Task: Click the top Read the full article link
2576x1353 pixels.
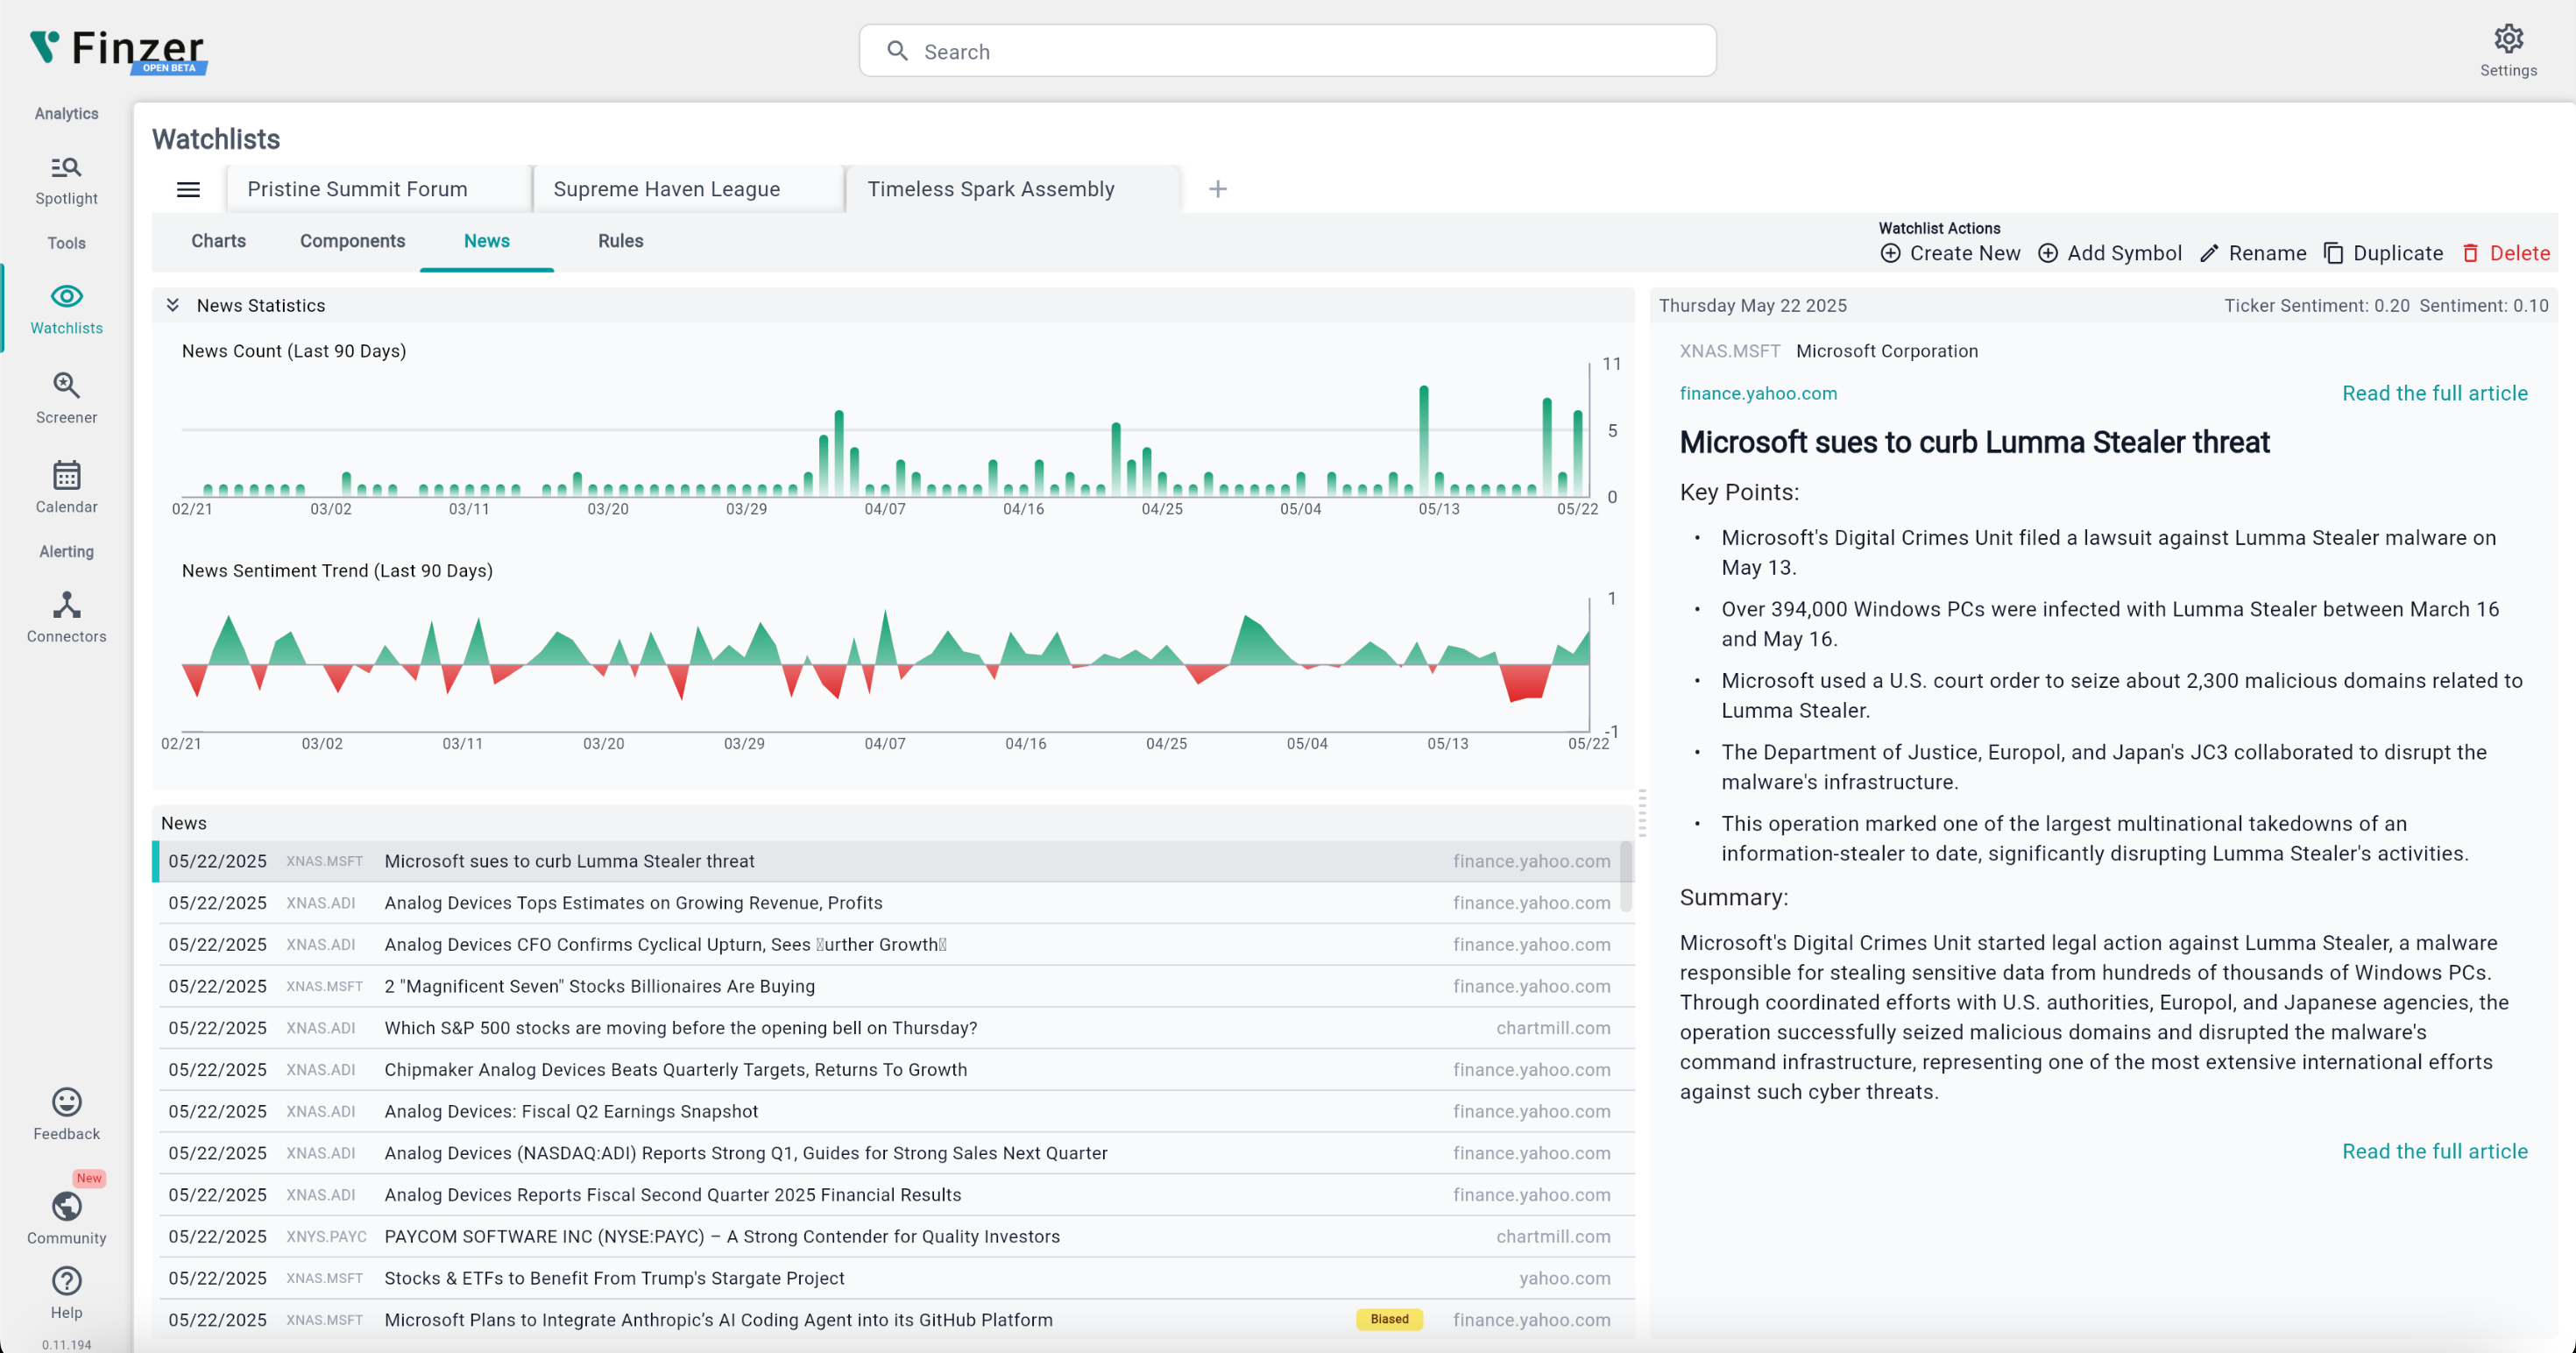Action: point(2434,393)
